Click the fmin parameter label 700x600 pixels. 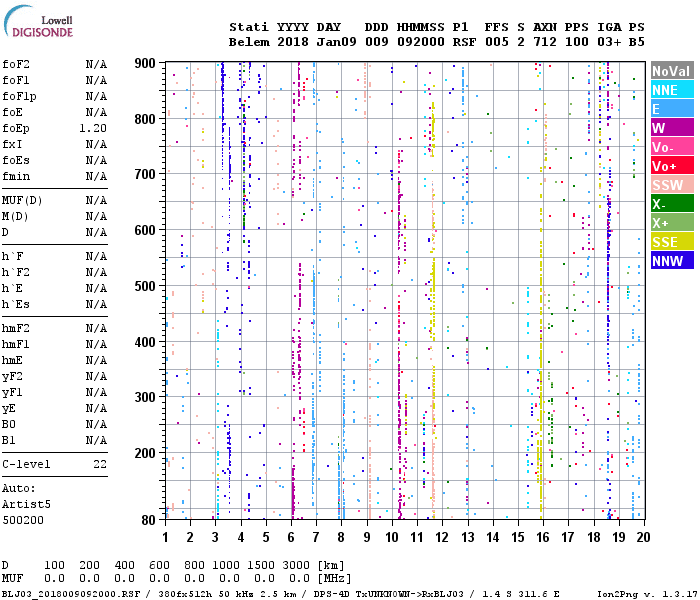[16, 177]
